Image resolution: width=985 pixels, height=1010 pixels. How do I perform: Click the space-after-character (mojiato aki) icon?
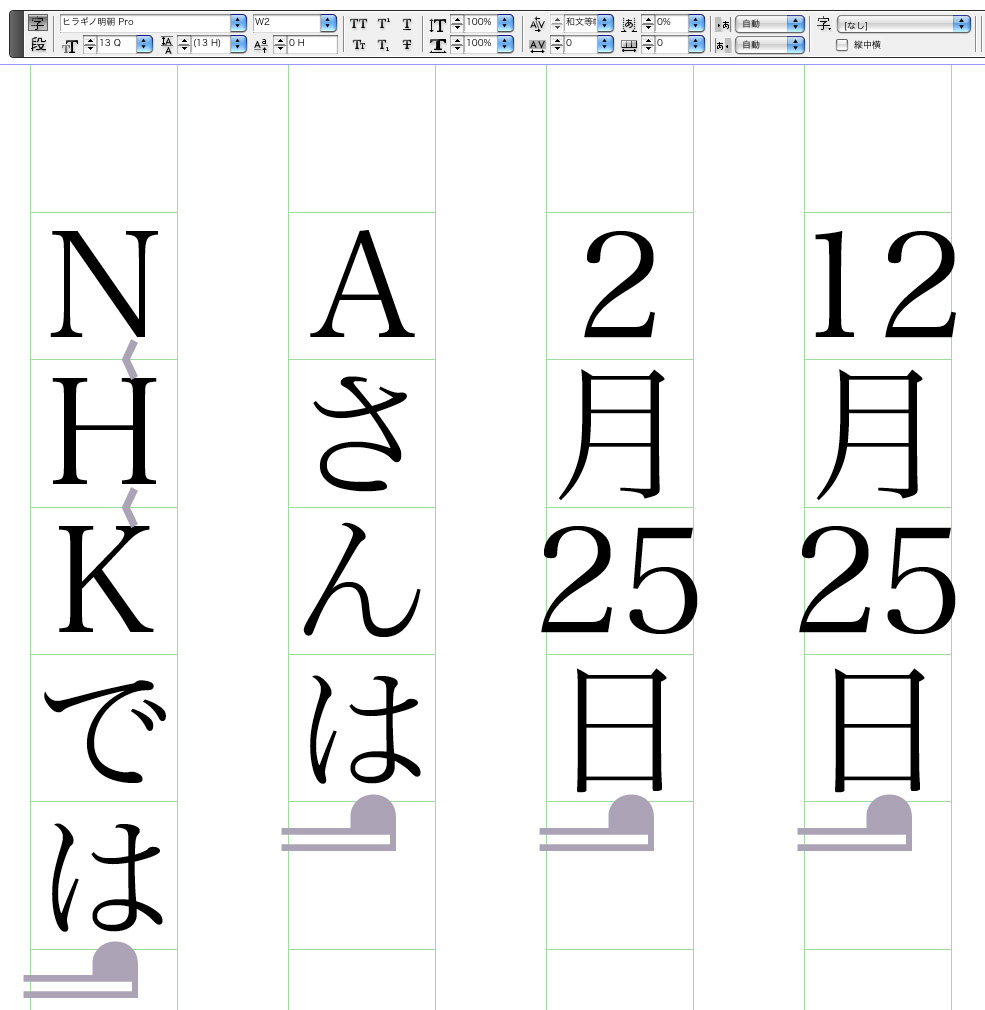723,45
